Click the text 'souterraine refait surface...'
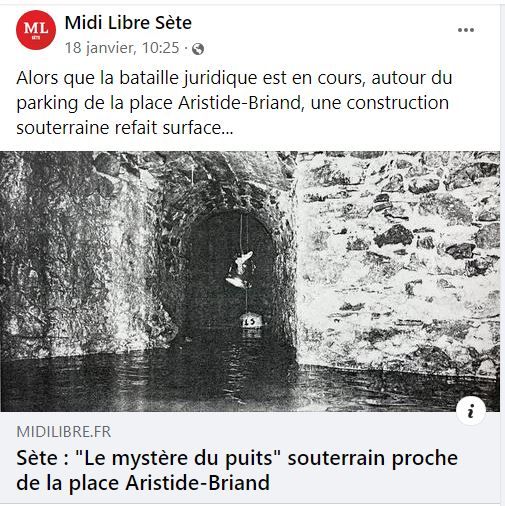This screenshot has height=506, width=505. (x=125, y=128)
